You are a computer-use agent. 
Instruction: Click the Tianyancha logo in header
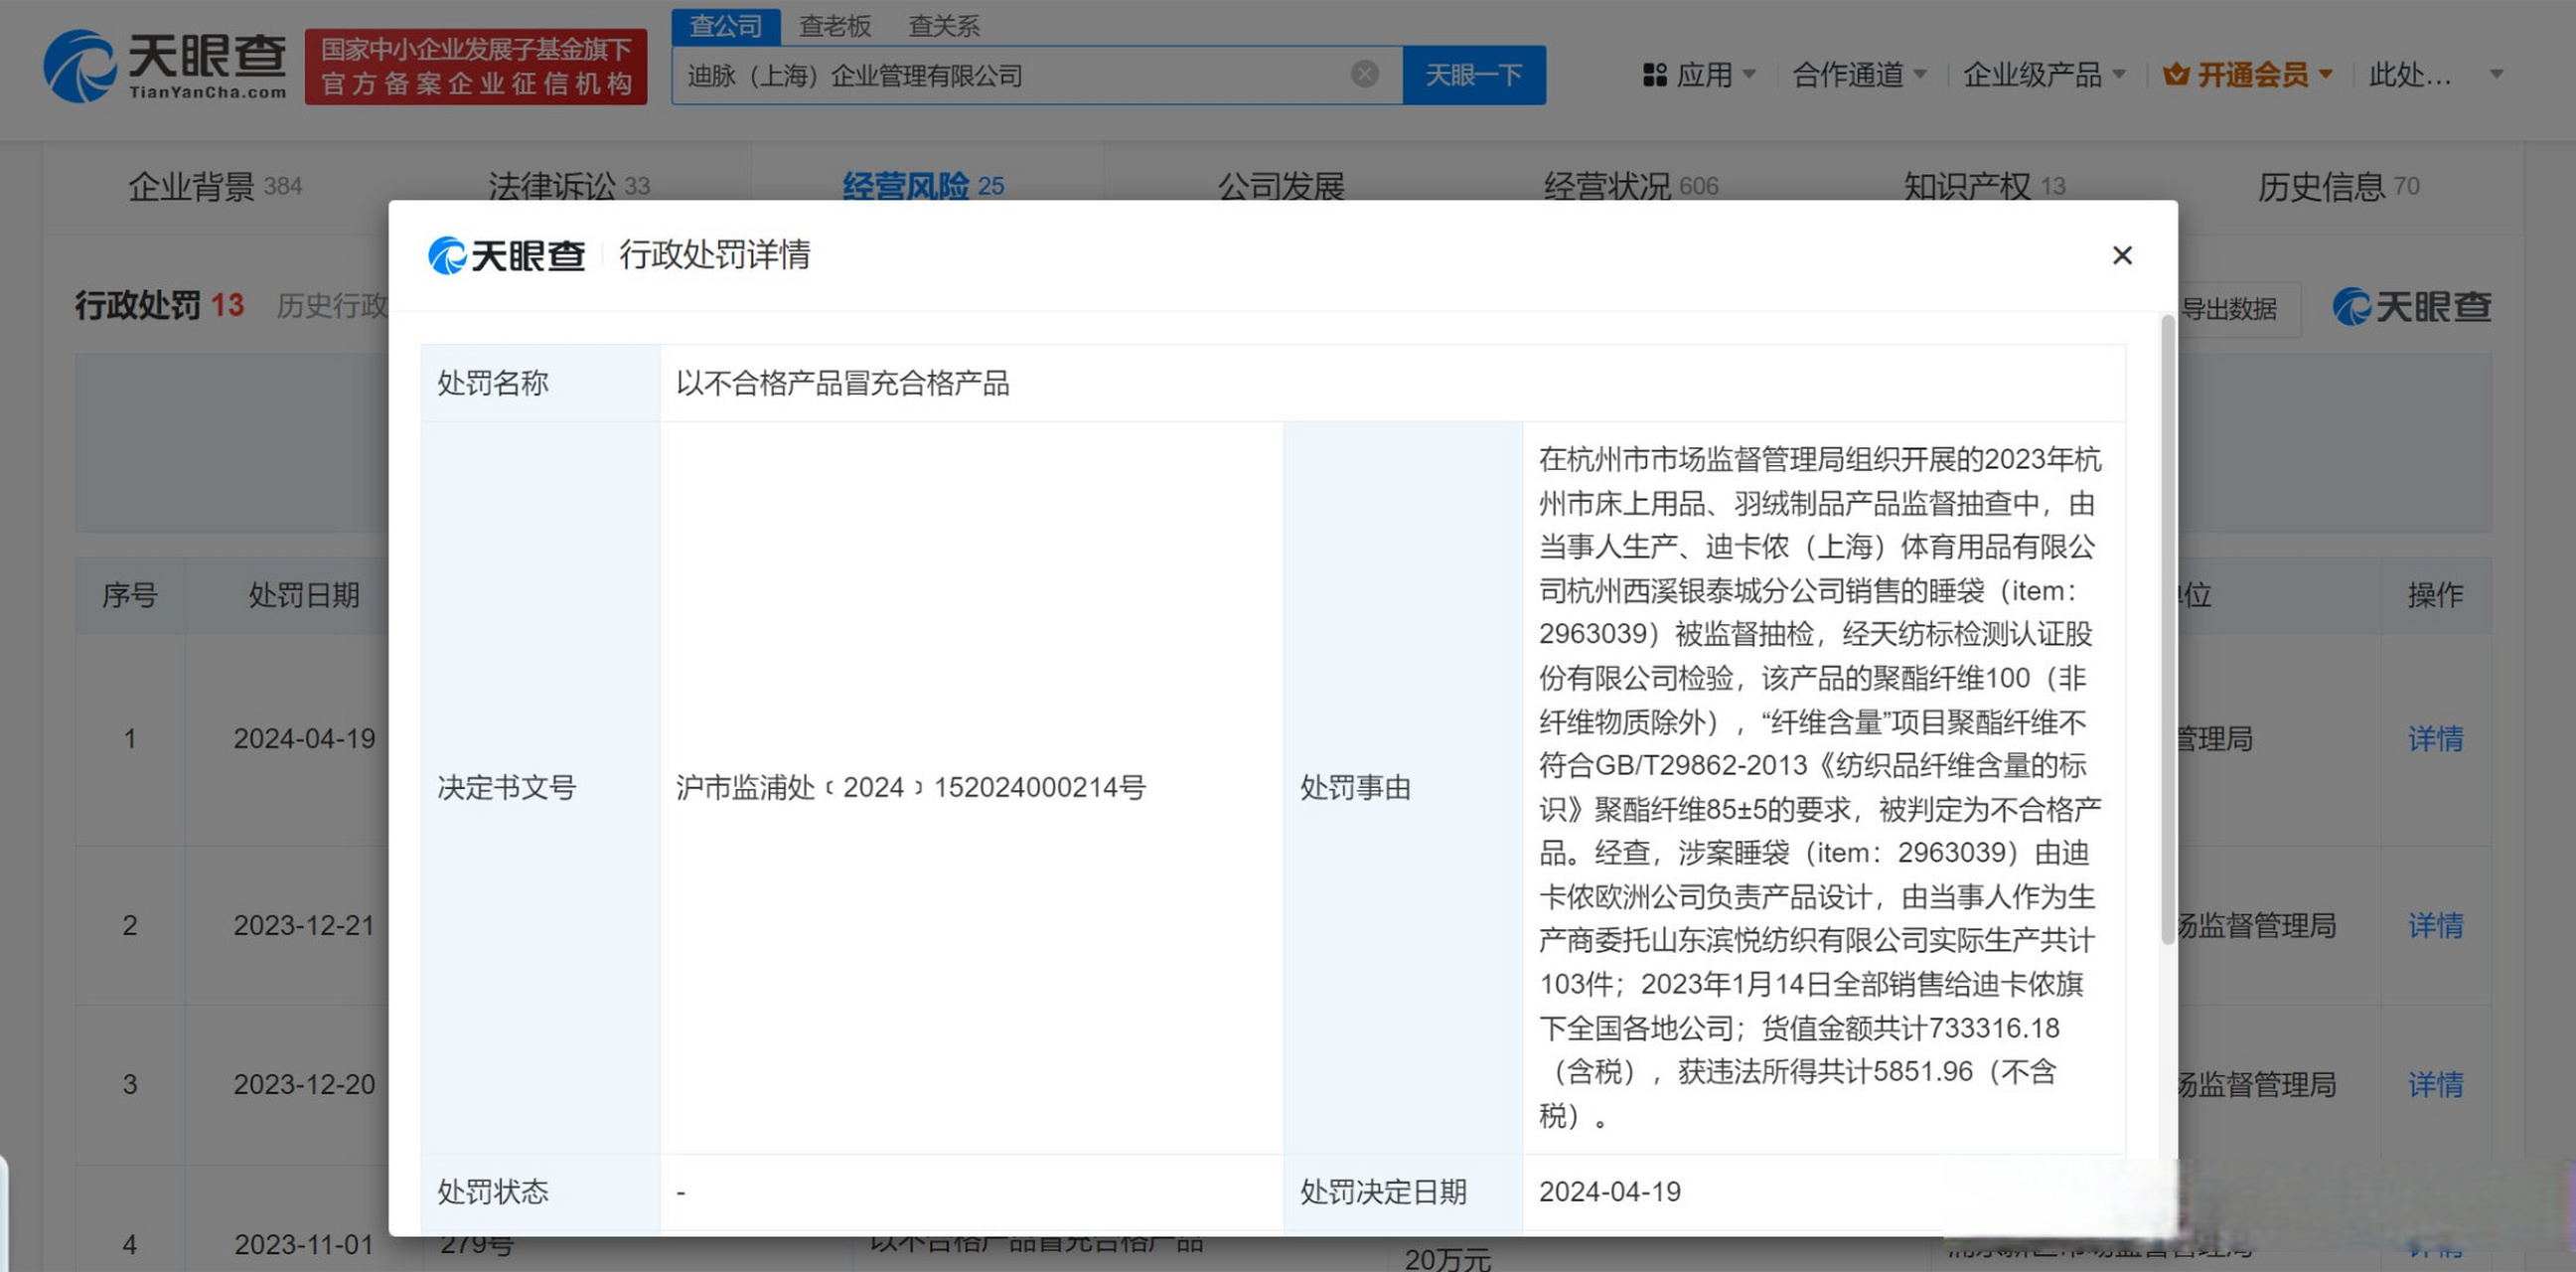[x=165, y=66]
